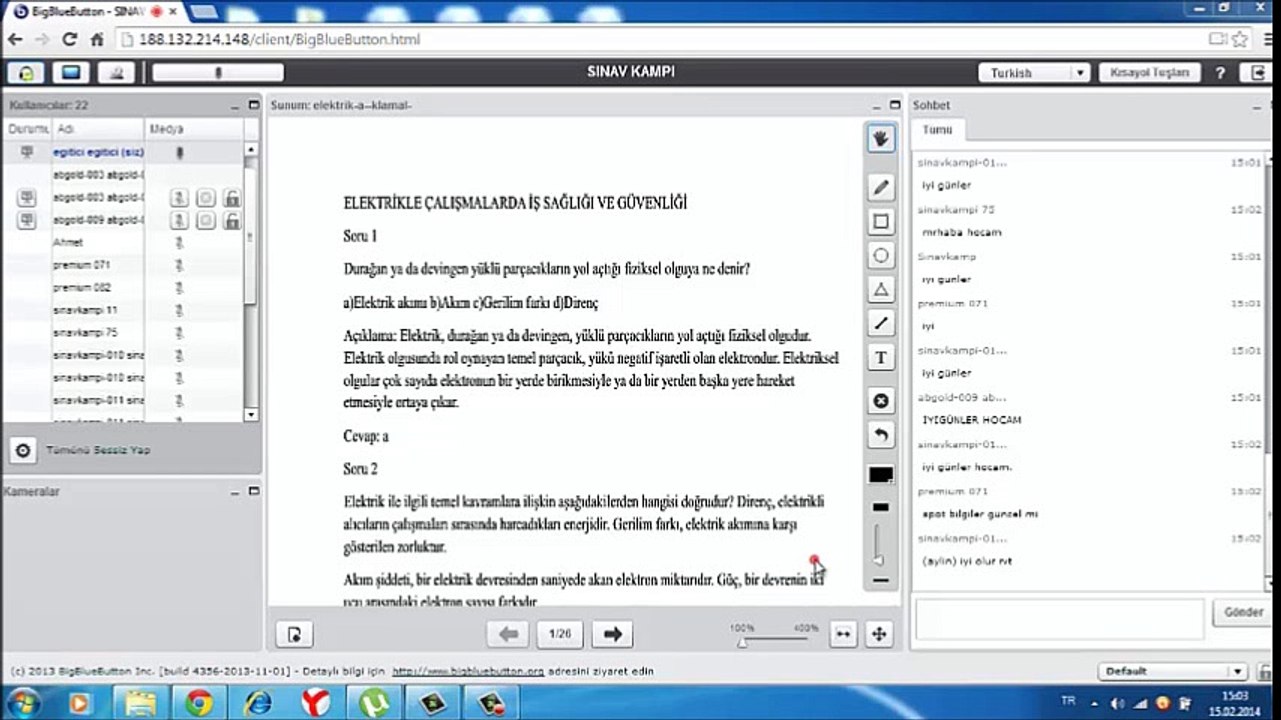Viewport: 1281px width, 720px height.
Task: Reload the browser page
Action: pos(69,40)
